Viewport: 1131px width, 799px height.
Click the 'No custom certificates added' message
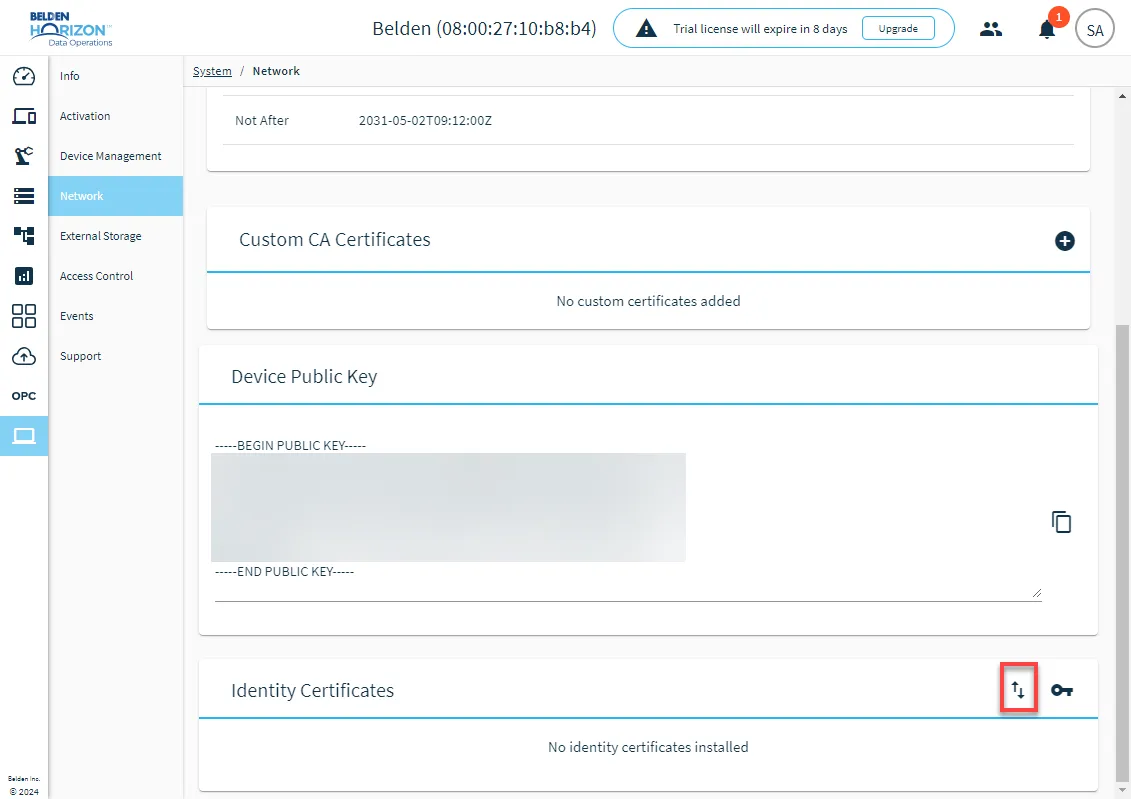coord(648,301)
